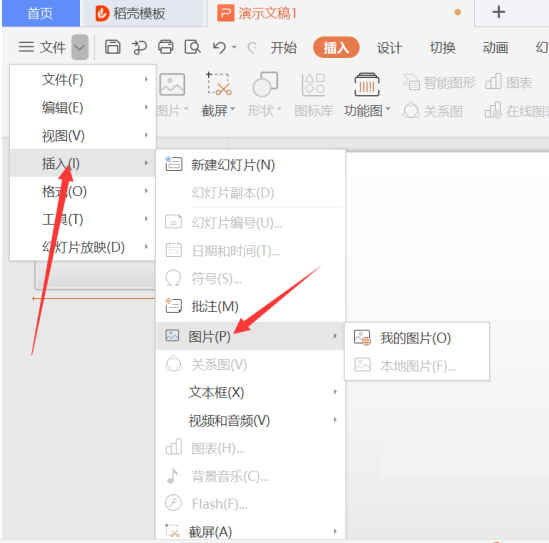
Task: Open the 幻灯片放映(D) menu entry
Action: coord(83,247)
